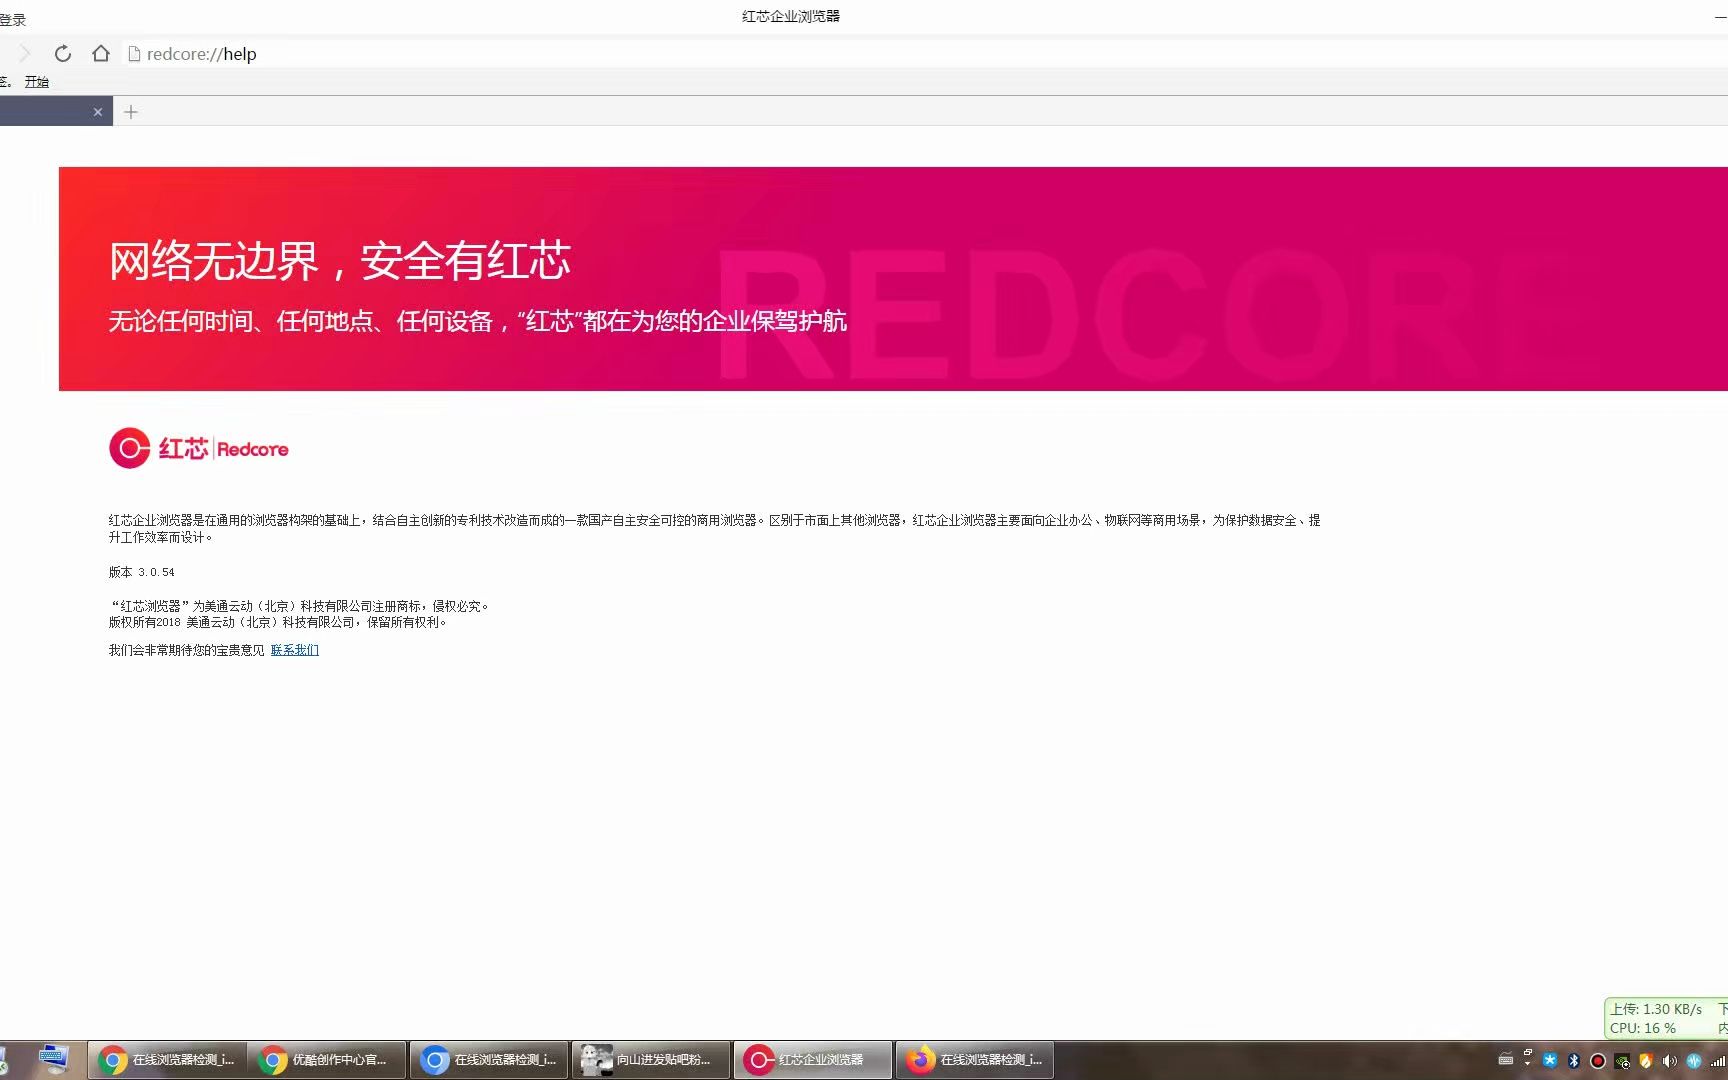Open the keyboard input tray icon

coord(1506,1060)
